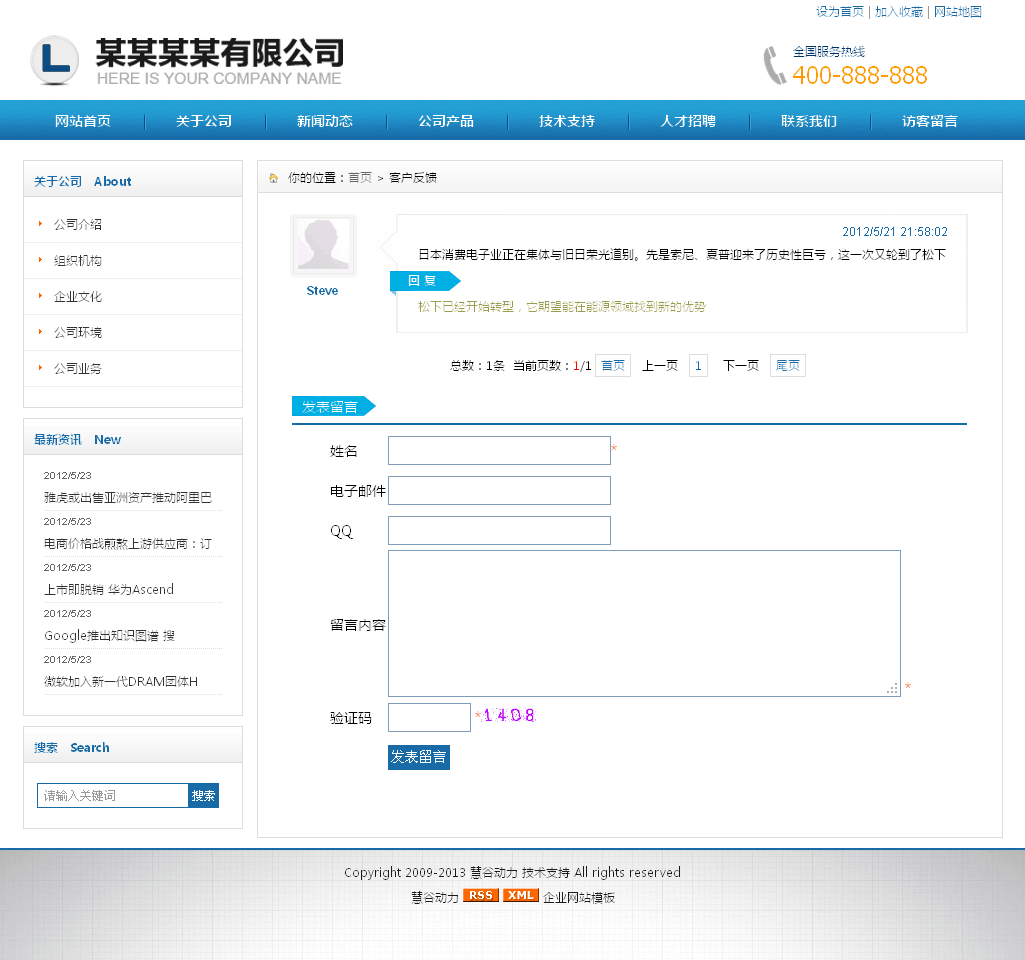Click the red arrow bullet beside 公司业务
This screenshot has width=1025, height=960.
40,368
